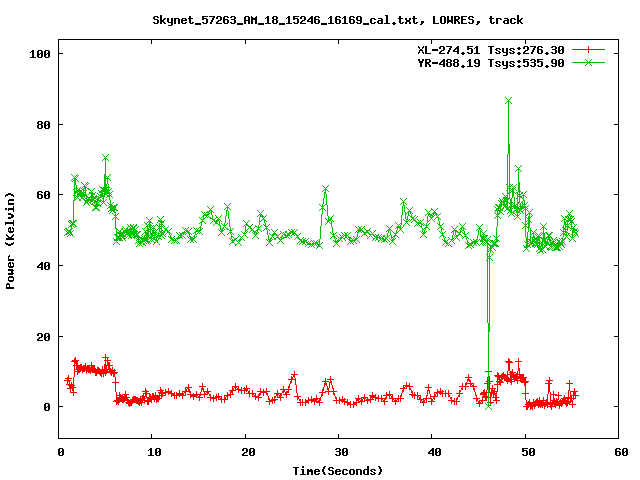Image resolution: width=640 pixels, height=480 pixels.
Task: Click the Power (Kelvin) axis label
Action: tap(10, 241)
